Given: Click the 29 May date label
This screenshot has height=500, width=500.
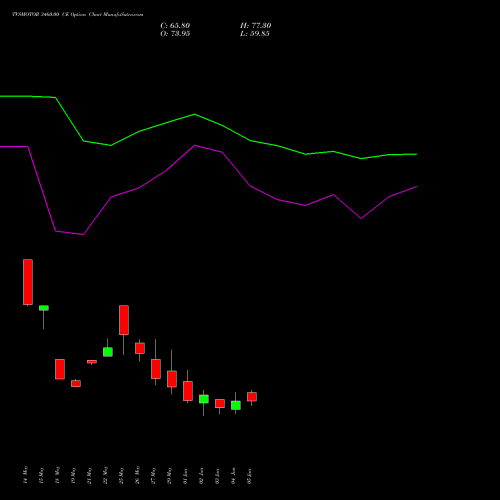Looking at the screenshot, I should click(170, 475).
